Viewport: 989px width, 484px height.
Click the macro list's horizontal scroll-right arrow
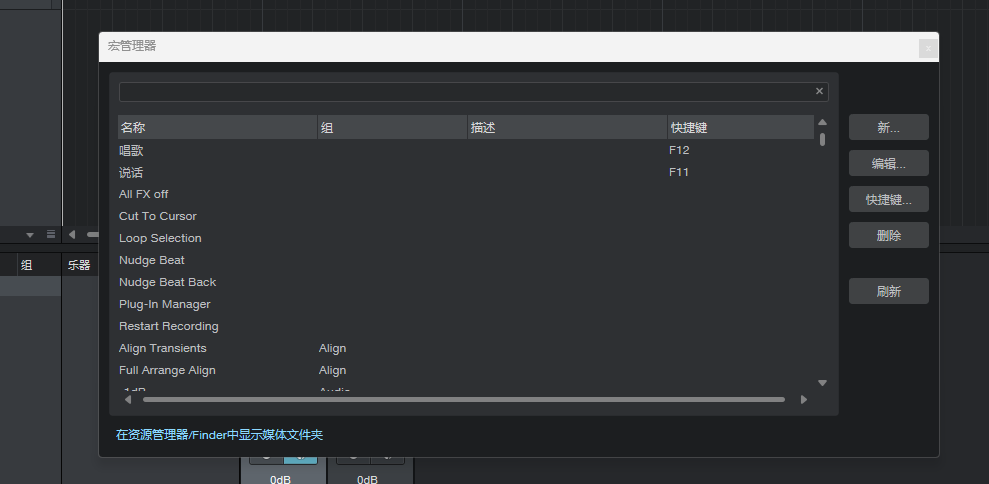804,399
